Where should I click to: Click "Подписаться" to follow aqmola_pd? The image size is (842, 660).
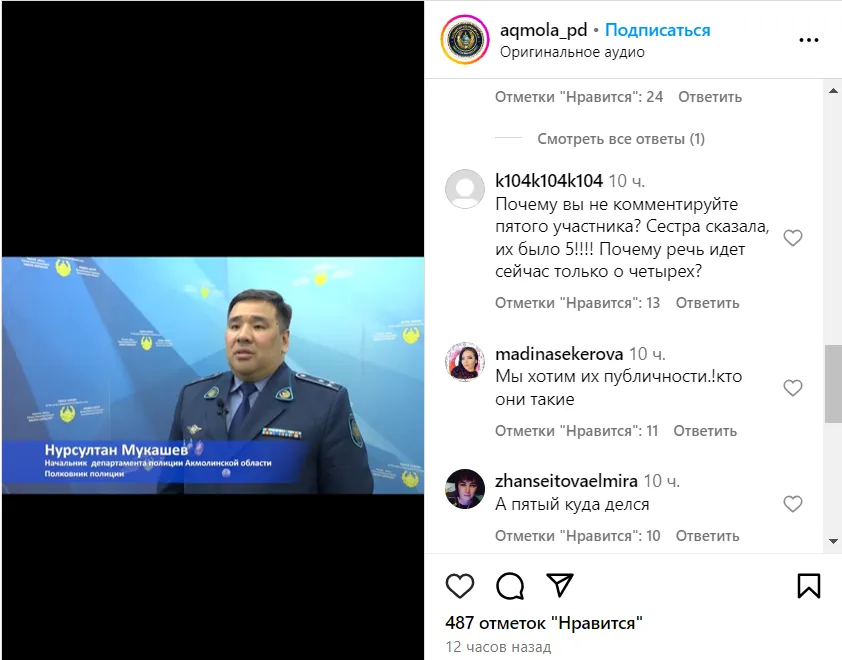click(x=658, y=30)
